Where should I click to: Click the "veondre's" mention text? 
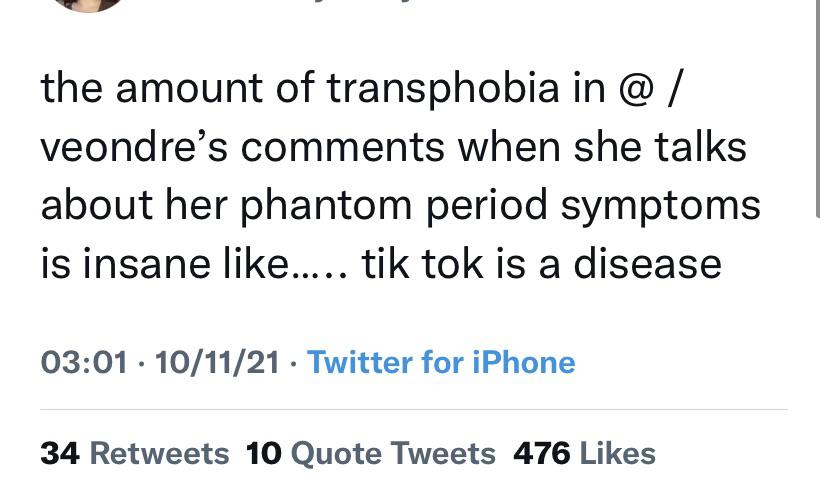[x=134, y=147]
